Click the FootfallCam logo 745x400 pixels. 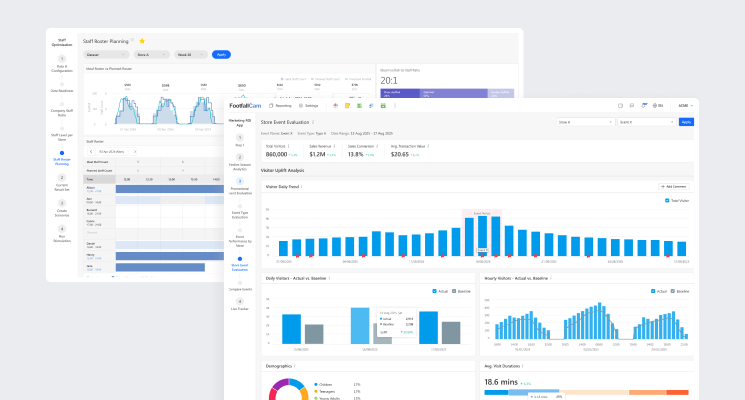(x=246, y=105)
